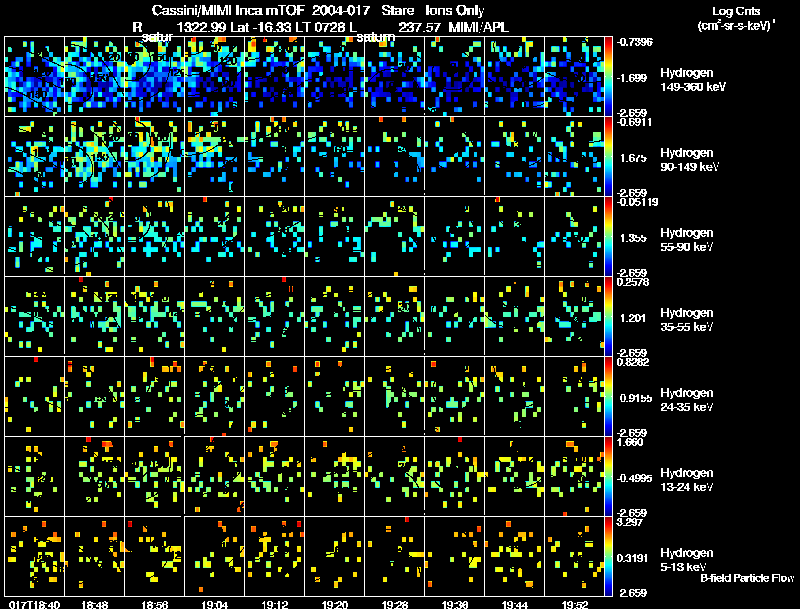The image size is (800, 609).
Task: Click the -0.7396 maximum value on top color scale
Action: pos(634,41)
